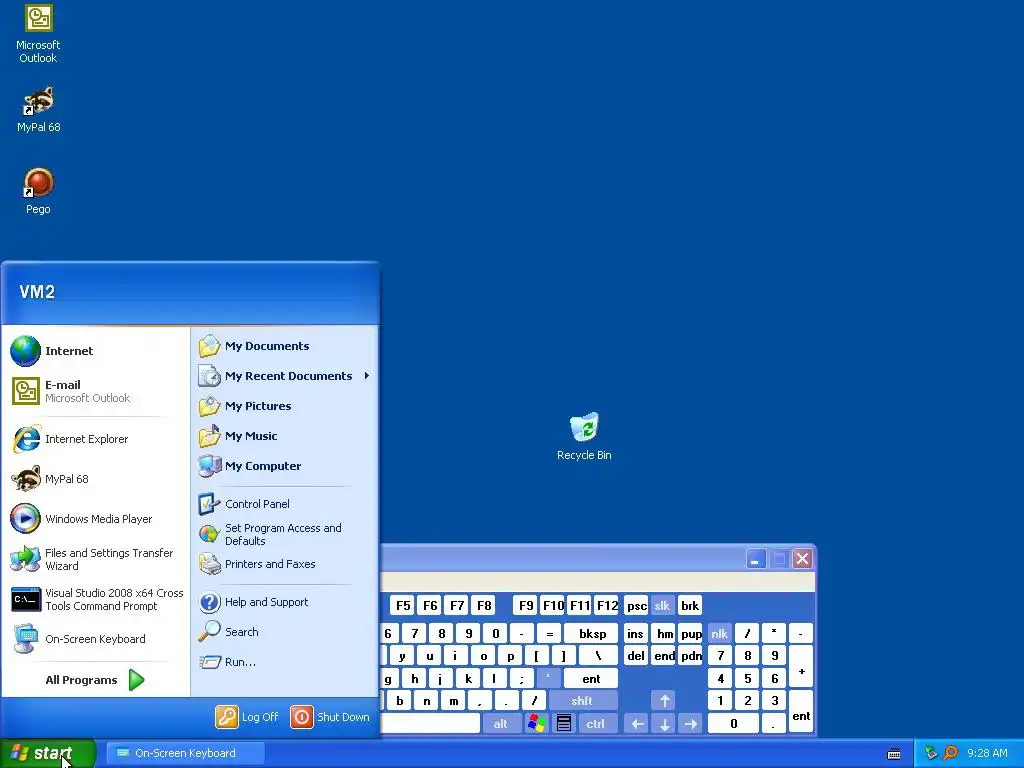Open E-mail Microsoft Outlook in Start menu
Screen dimensions: 1024x768
pyautogui.click(x=95, y=391)
